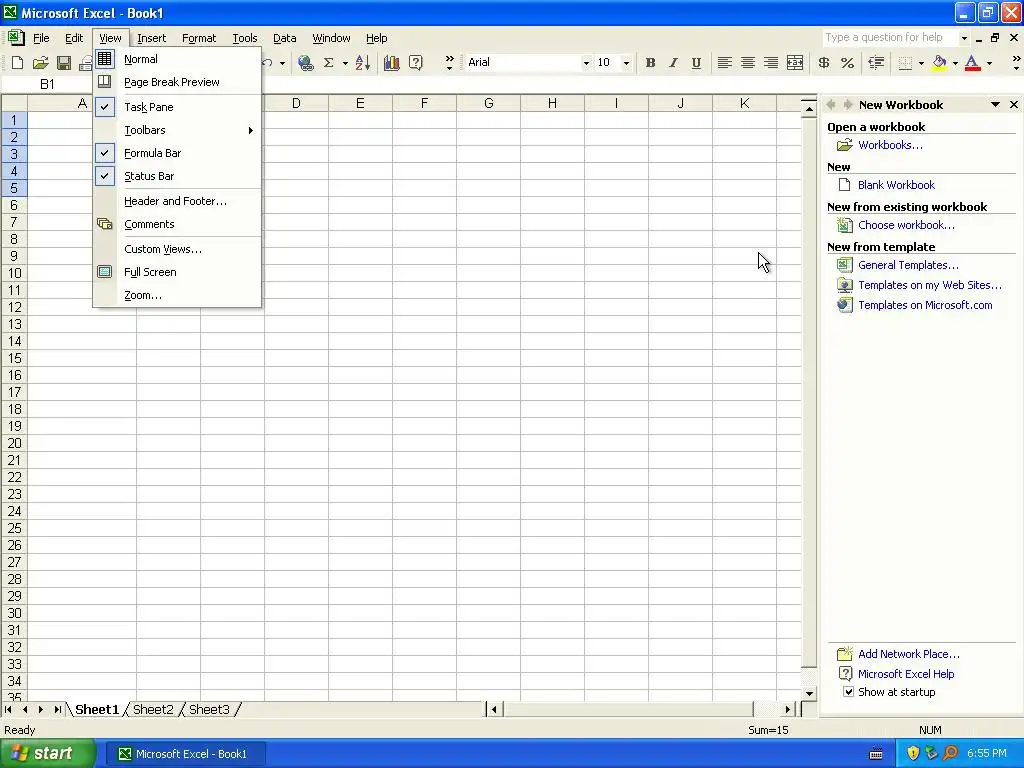Image resolution: width=1024 pixels, height=768 pixels.
Task: Click the Open folder toolbar icon
Action: tap(40, 63)
